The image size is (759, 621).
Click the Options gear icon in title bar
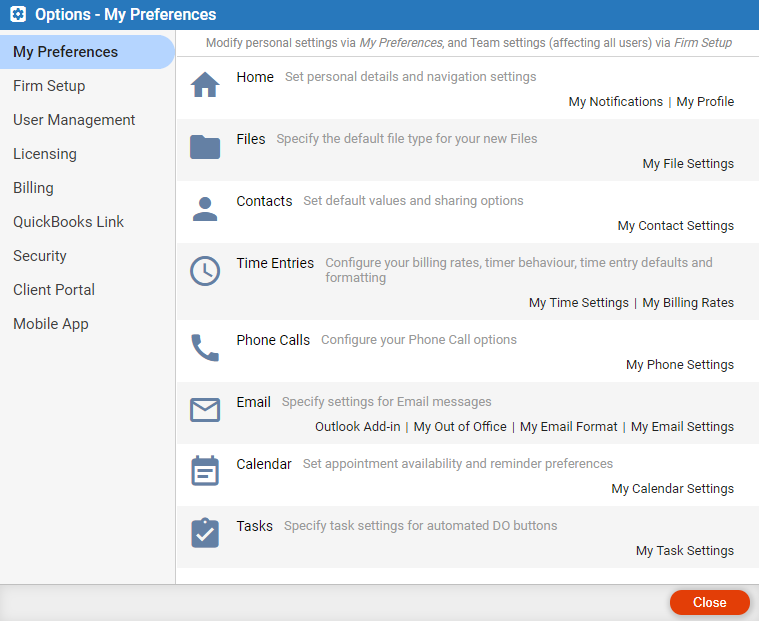pos(18,14)
